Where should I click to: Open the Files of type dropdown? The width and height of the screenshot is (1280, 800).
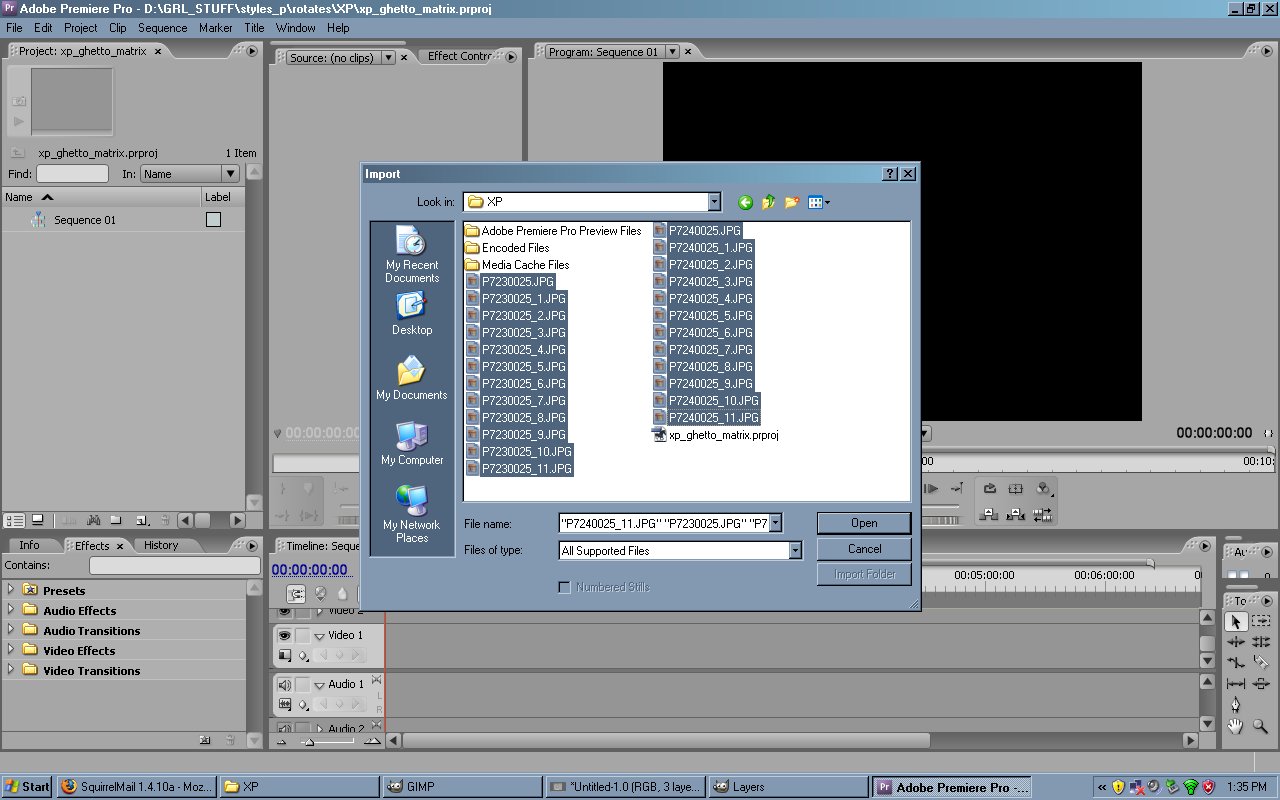tap(794, 550)
